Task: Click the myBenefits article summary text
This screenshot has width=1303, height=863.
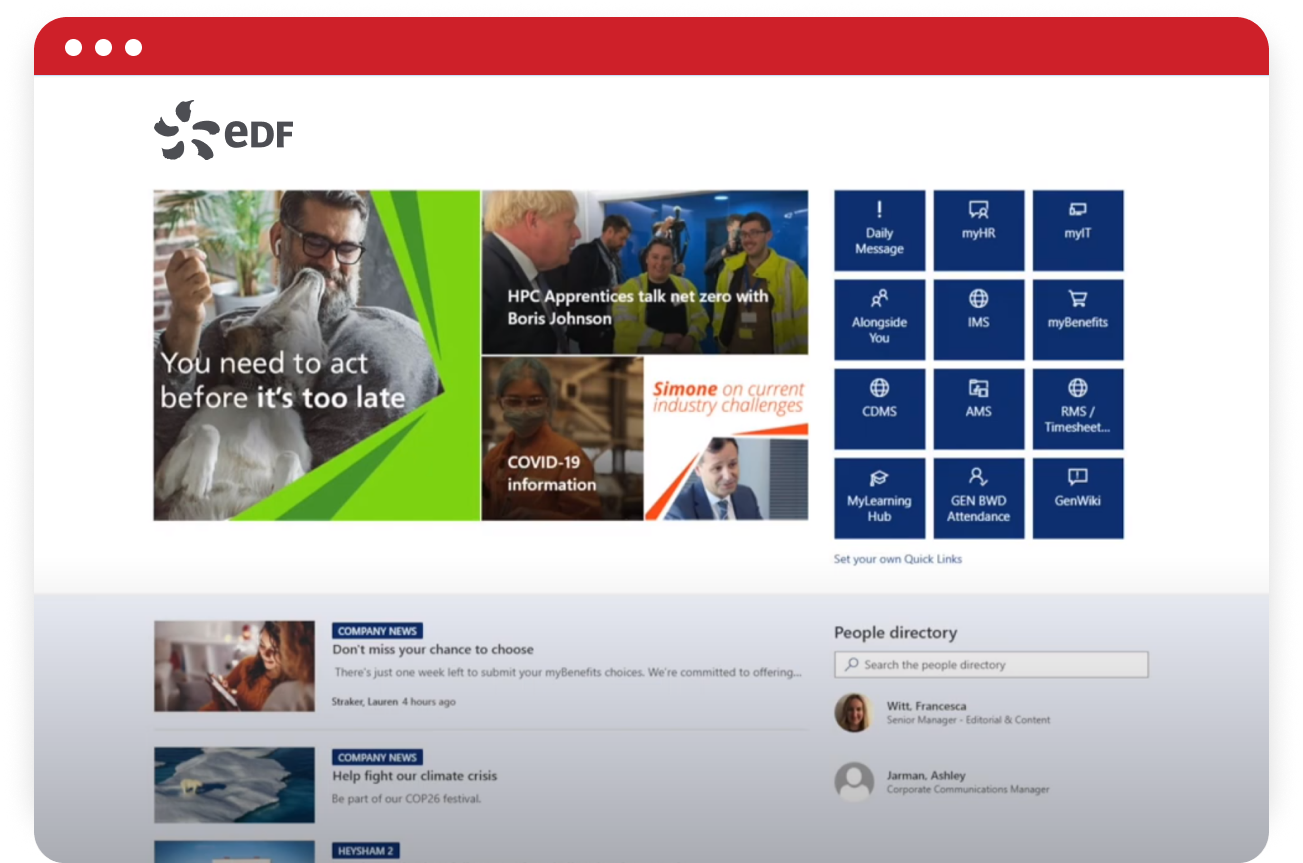Action: (x=568, y=672)
